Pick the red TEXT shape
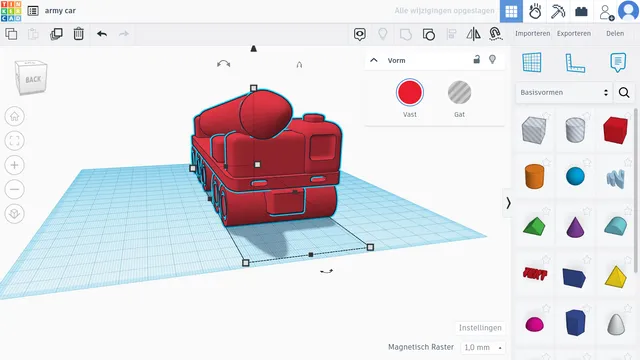 (534, 274)
